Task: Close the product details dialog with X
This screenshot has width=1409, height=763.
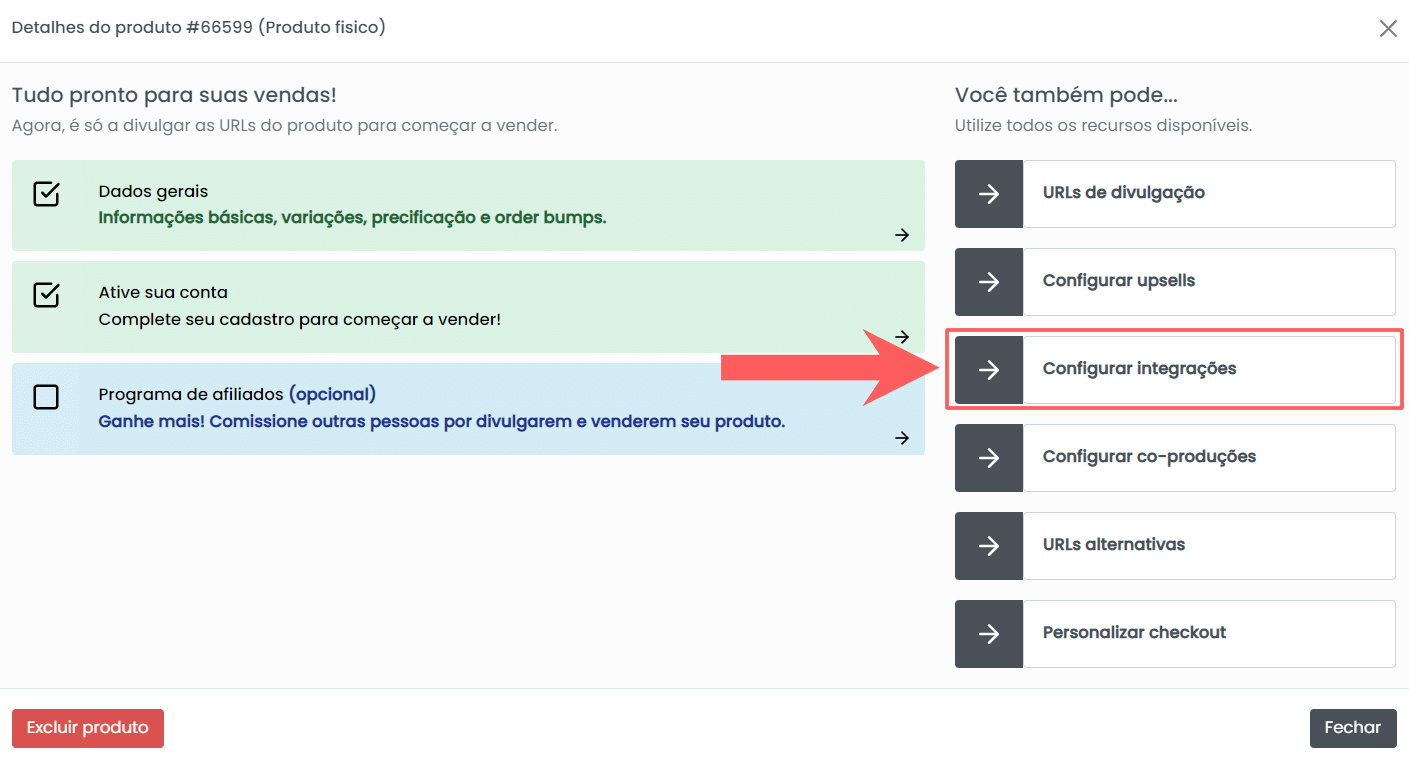Action: tap(1388, 29)
